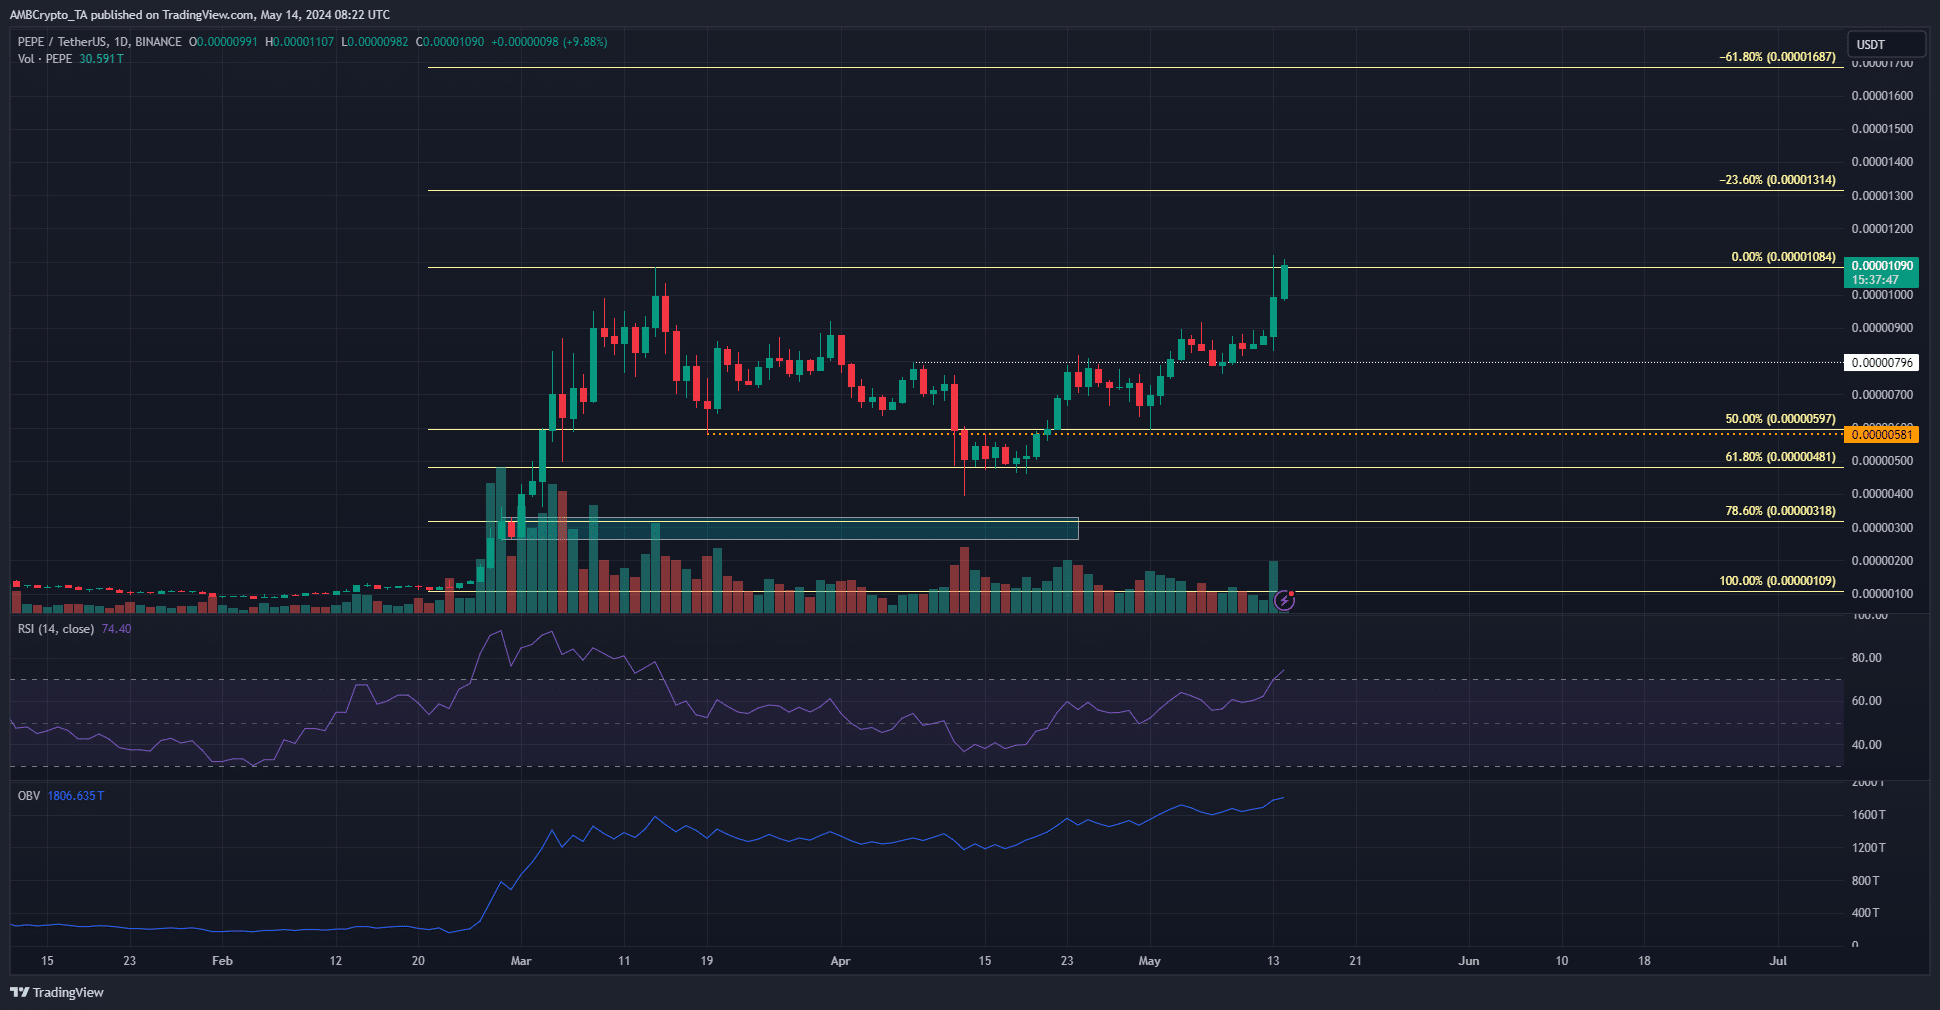Click the purple lightning event icon on chart

coord(1284,601)
